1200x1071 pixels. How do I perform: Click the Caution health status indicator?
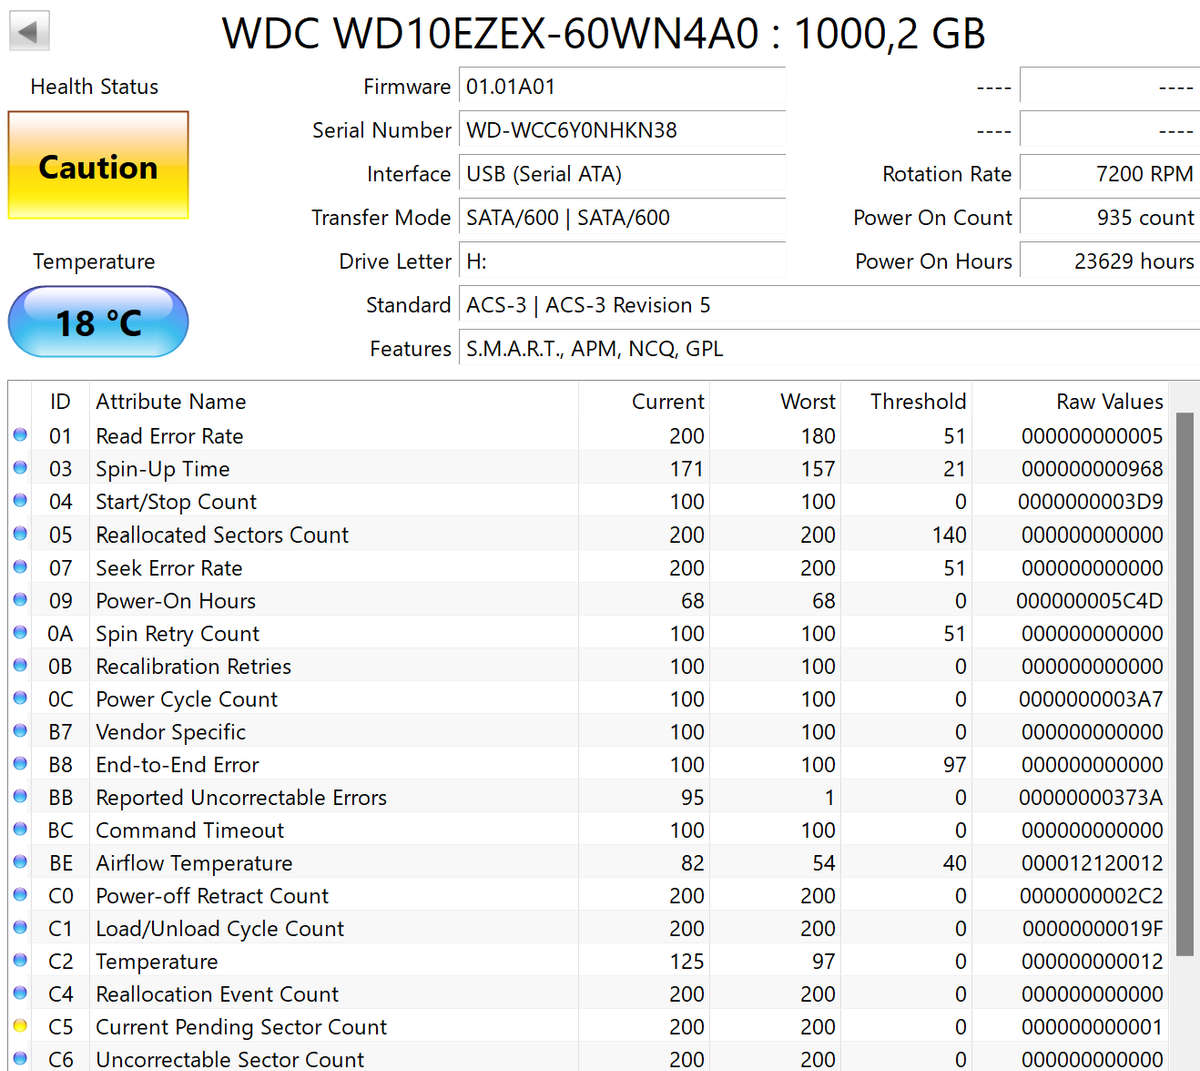[x=97, y=167]
